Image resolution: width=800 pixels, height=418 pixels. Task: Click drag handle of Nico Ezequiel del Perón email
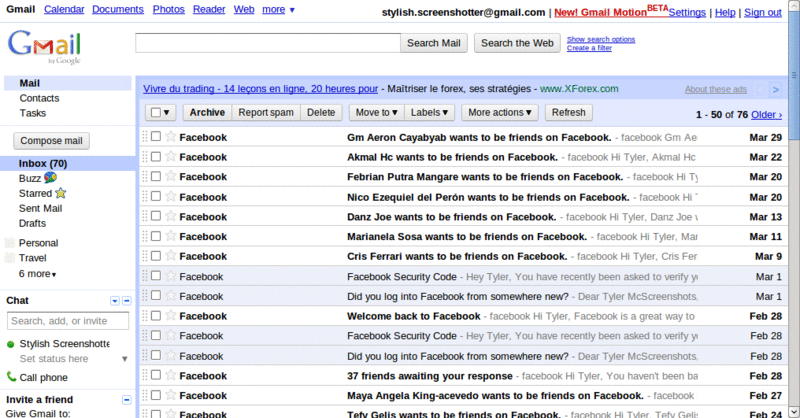tap(145, 196)
